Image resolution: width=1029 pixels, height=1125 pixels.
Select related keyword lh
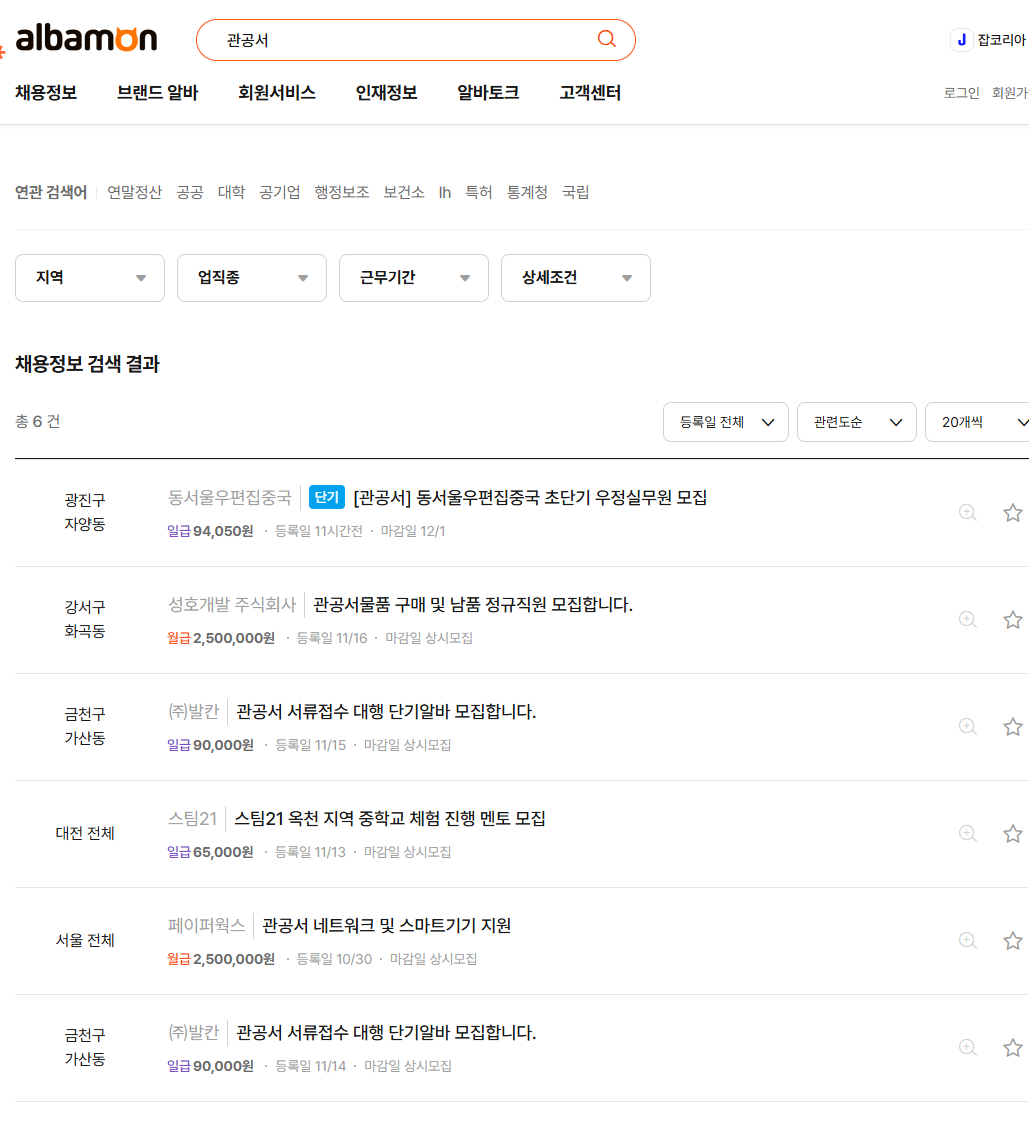[x=445, y=192]
